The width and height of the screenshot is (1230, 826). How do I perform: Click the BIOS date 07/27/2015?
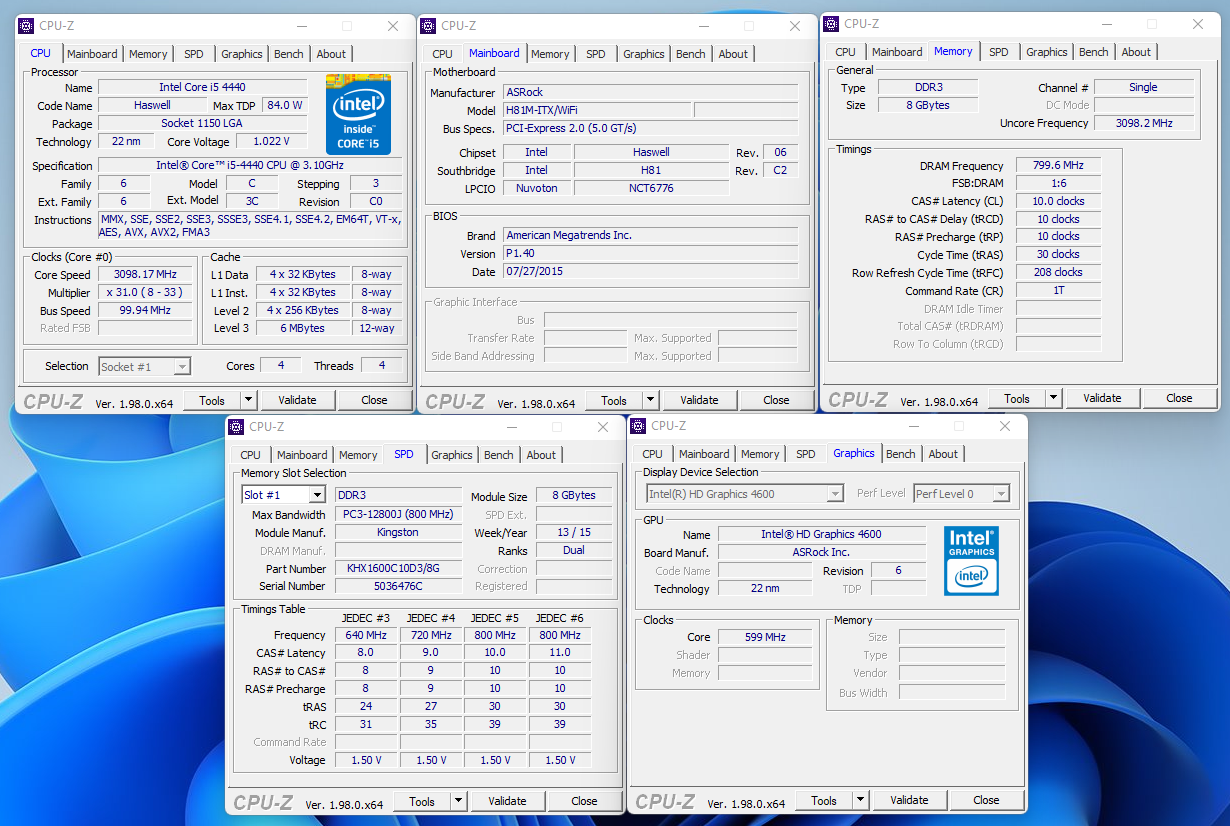650,272
